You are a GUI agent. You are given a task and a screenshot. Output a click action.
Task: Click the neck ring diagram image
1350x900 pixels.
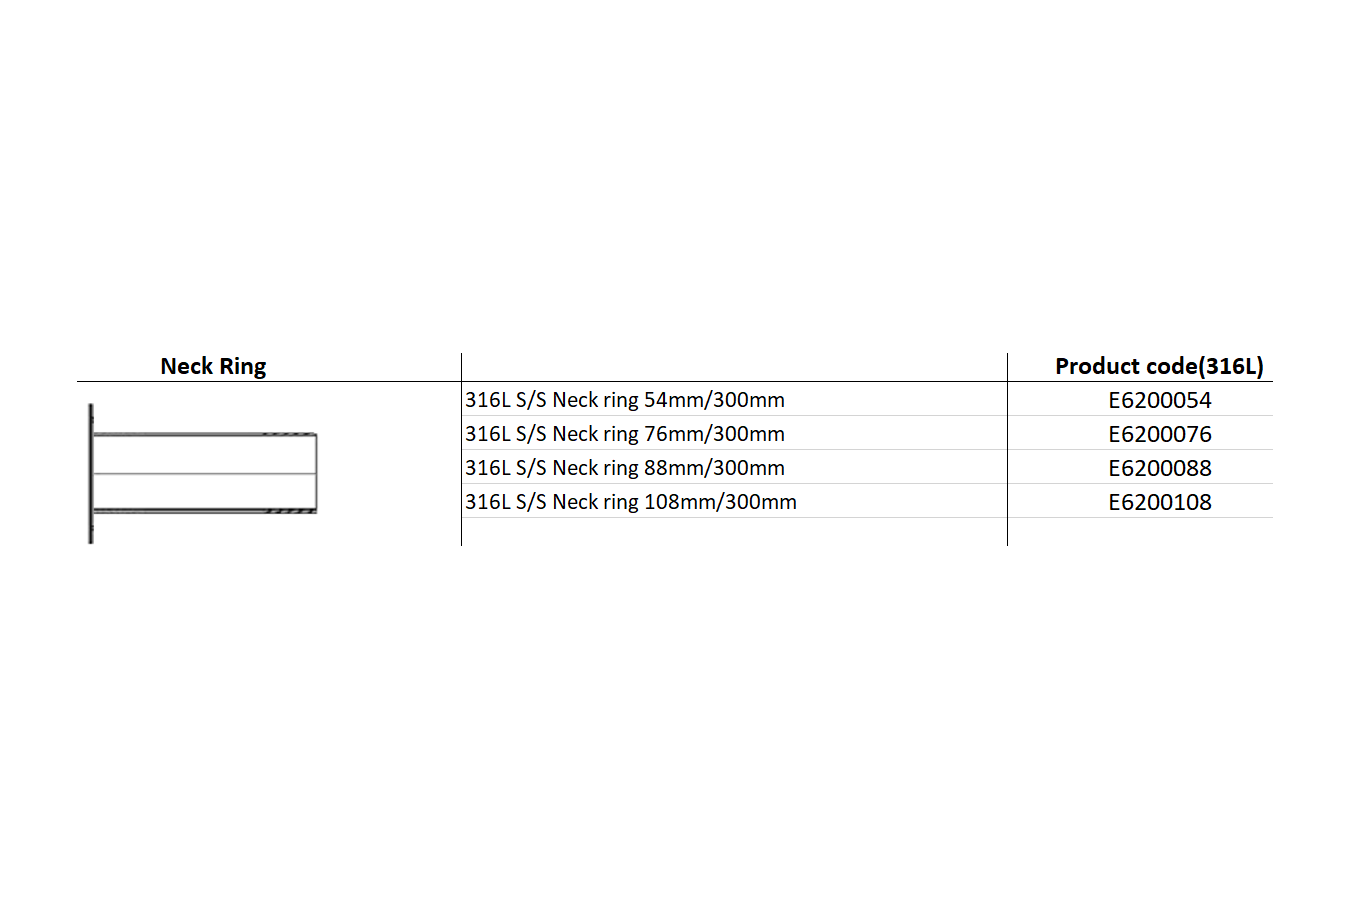pos(203,473)
